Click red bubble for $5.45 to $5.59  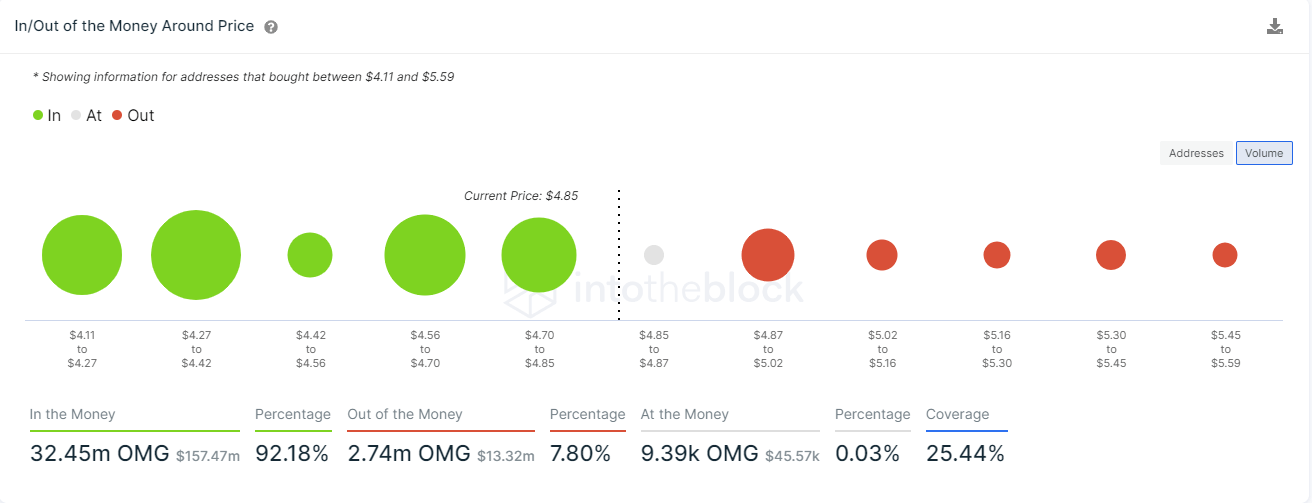tap(1225, 255)
